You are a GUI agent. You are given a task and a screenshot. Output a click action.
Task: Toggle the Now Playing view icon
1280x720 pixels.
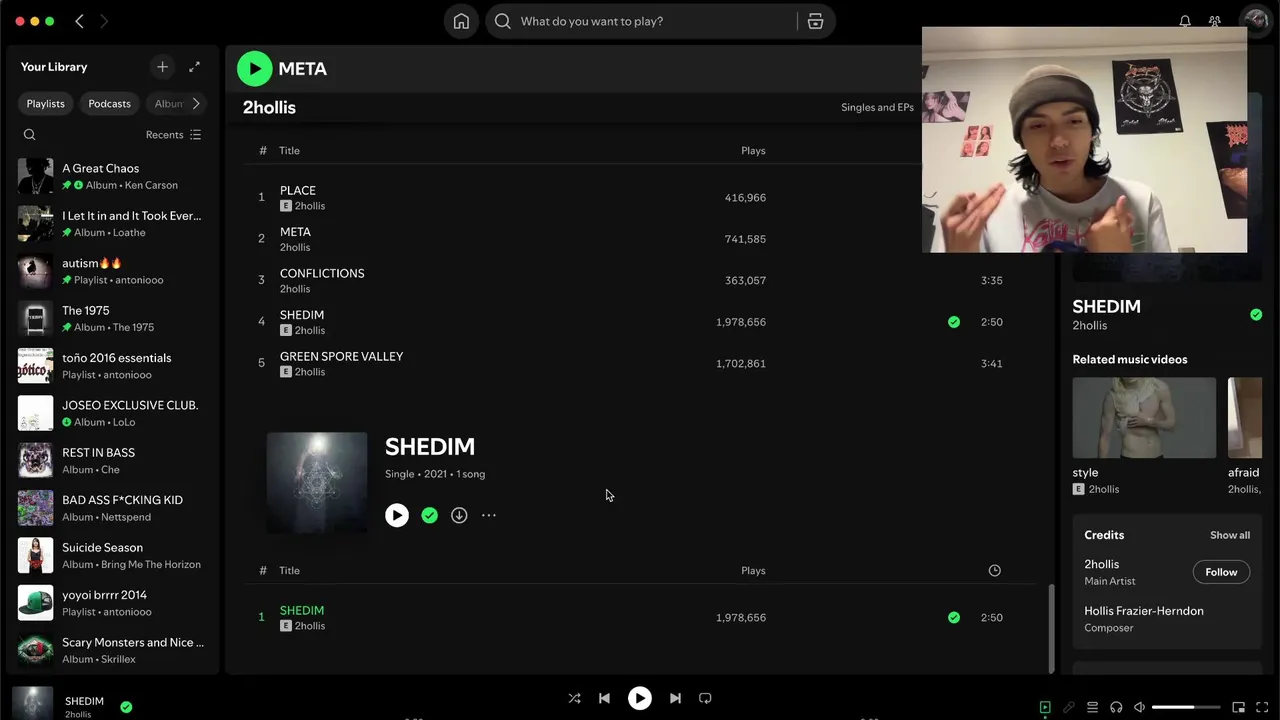(x=1045, y=707)
